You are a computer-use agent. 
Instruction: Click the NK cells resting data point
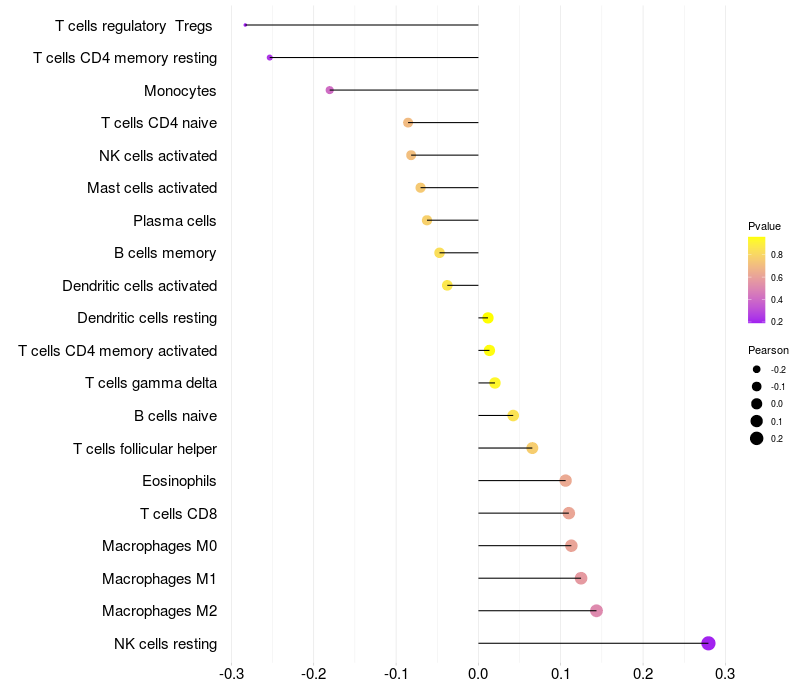click(709, 643)
